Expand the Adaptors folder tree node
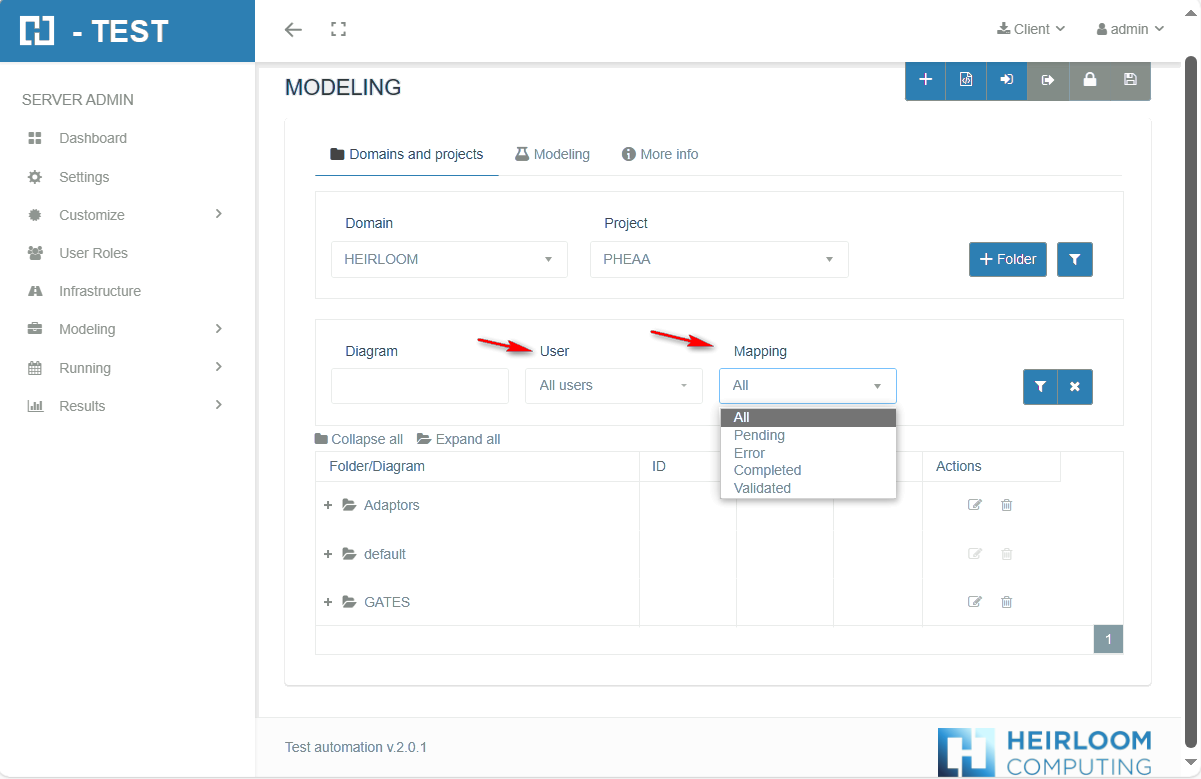Image resolution: width=1201 pixels, height=779 pixels. click(328, 505)
